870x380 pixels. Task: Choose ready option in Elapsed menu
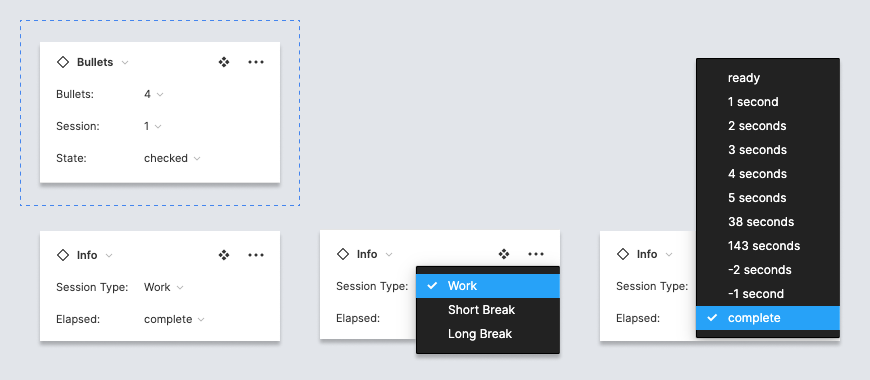[x=768, y=78]
